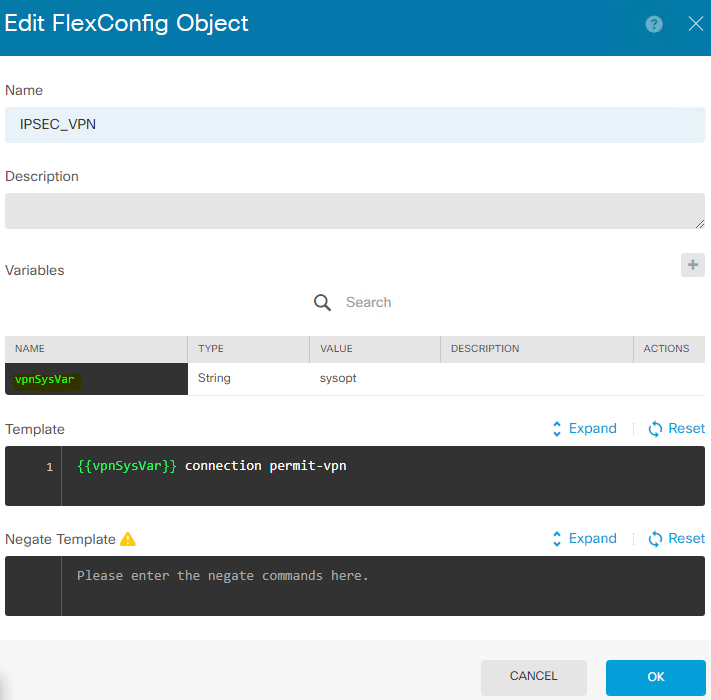This screenshot has width=711, height=700.
Task: Focus the Name field containing IPSEC_VPN
Action: tap(355, 125)
